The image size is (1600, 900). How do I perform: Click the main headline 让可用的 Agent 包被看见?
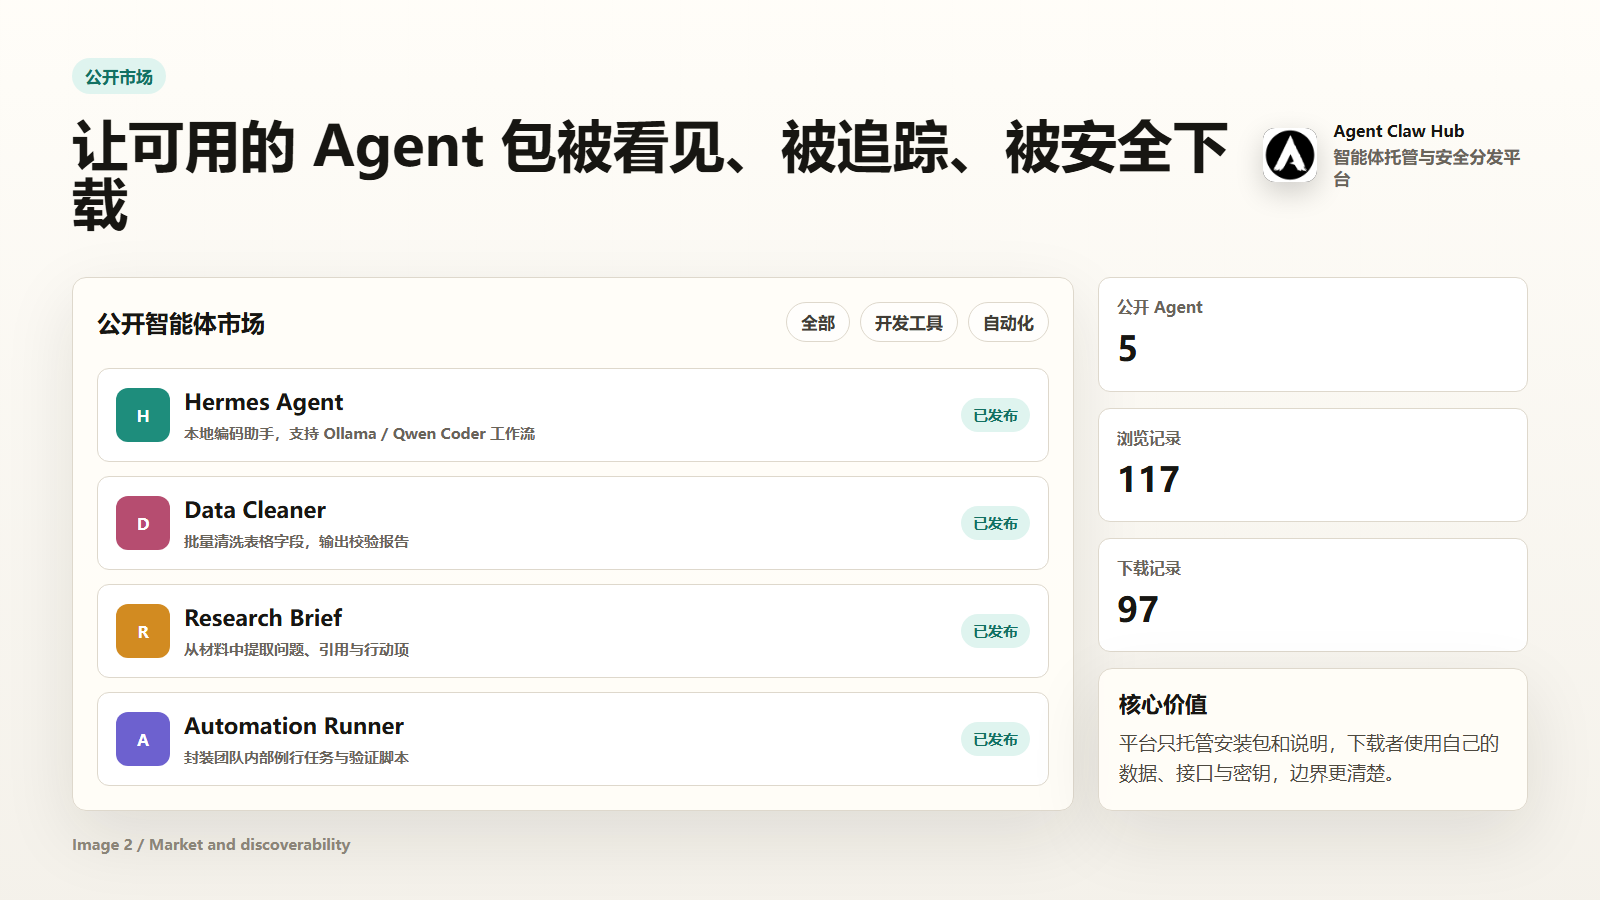click(x=650, y=176)
